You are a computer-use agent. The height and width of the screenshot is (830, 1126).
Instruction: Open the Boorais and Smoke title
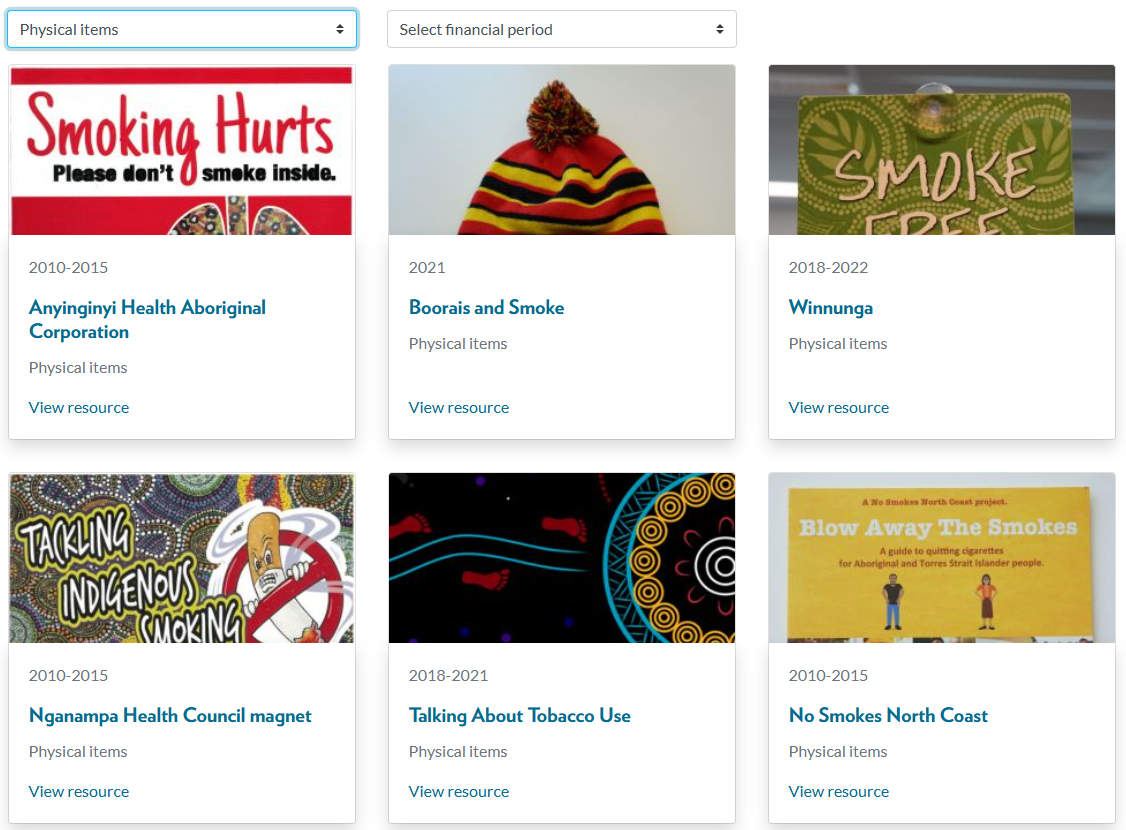[x=486, y=307]
